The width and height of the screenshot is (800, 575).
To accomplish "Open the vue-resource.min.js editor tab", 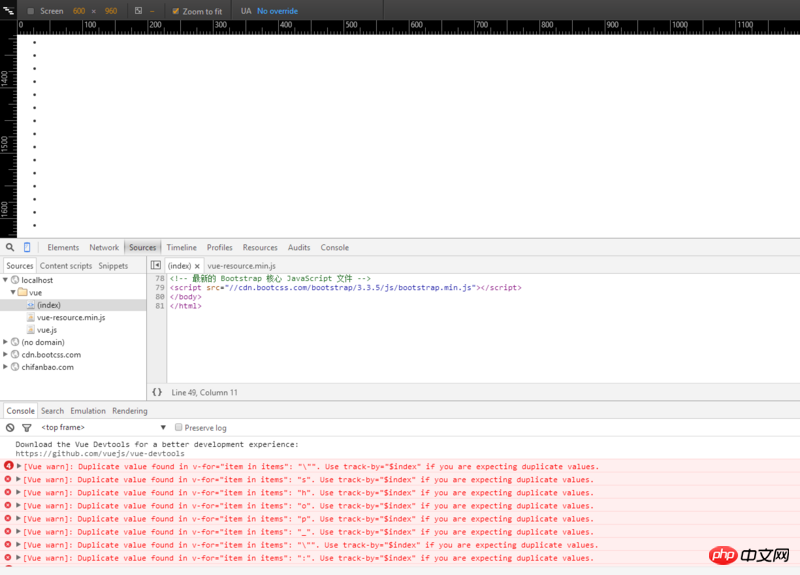I will tap(241, 266).
